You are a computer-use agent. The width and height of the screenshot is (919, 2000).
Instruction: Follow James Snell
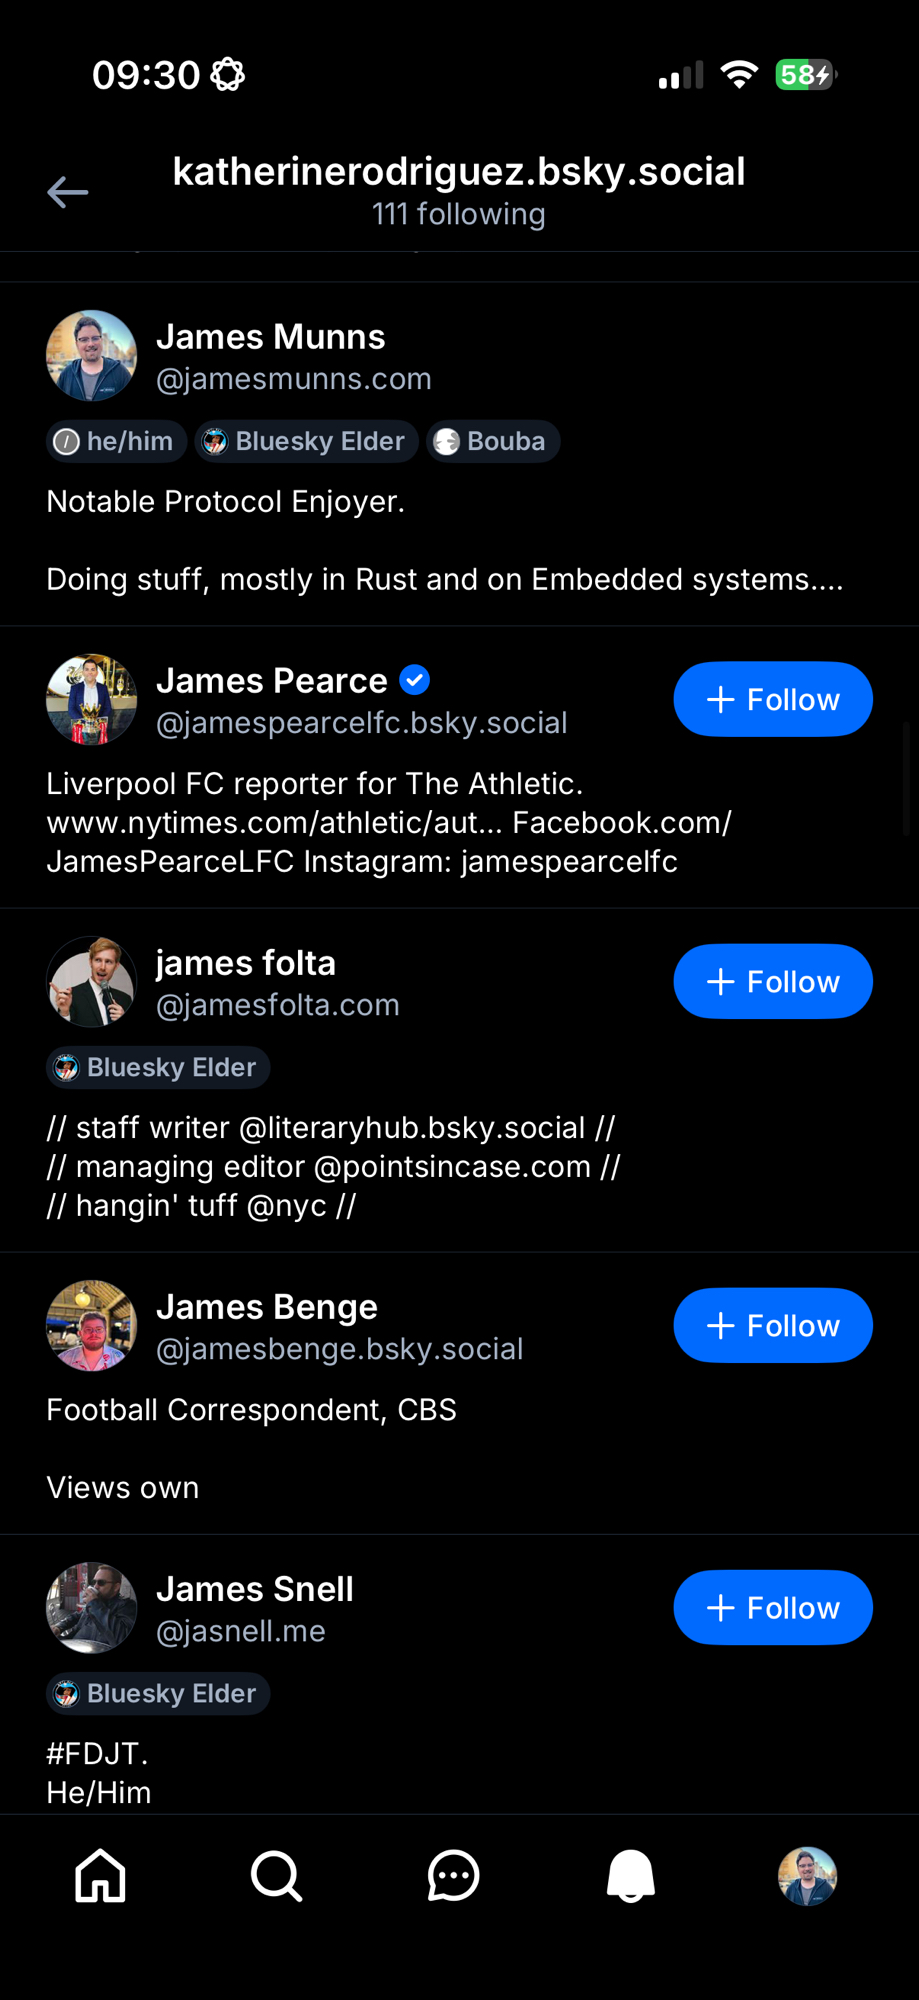[x=773, y=1607]
